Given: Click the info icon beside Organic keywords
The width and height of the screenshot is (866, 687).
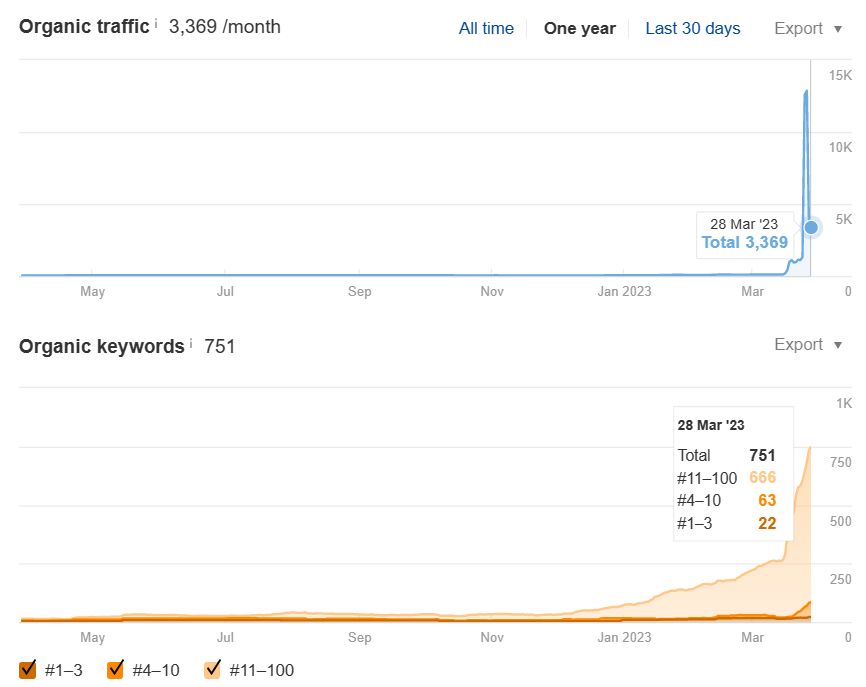Looking at the screenshot, I should [x=191, y=343].
